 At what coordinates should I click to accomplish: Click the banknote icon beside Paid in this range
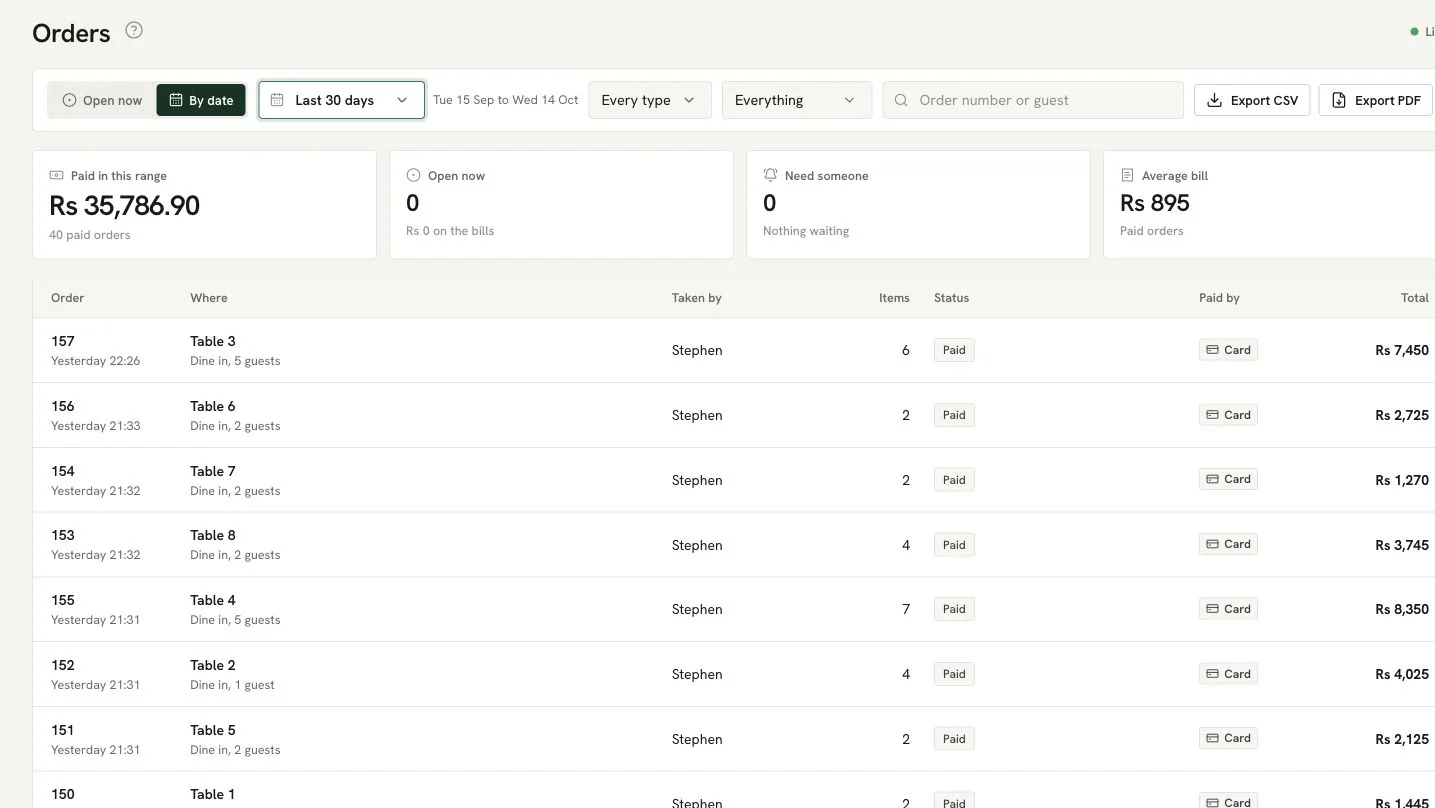pos(56,175)
